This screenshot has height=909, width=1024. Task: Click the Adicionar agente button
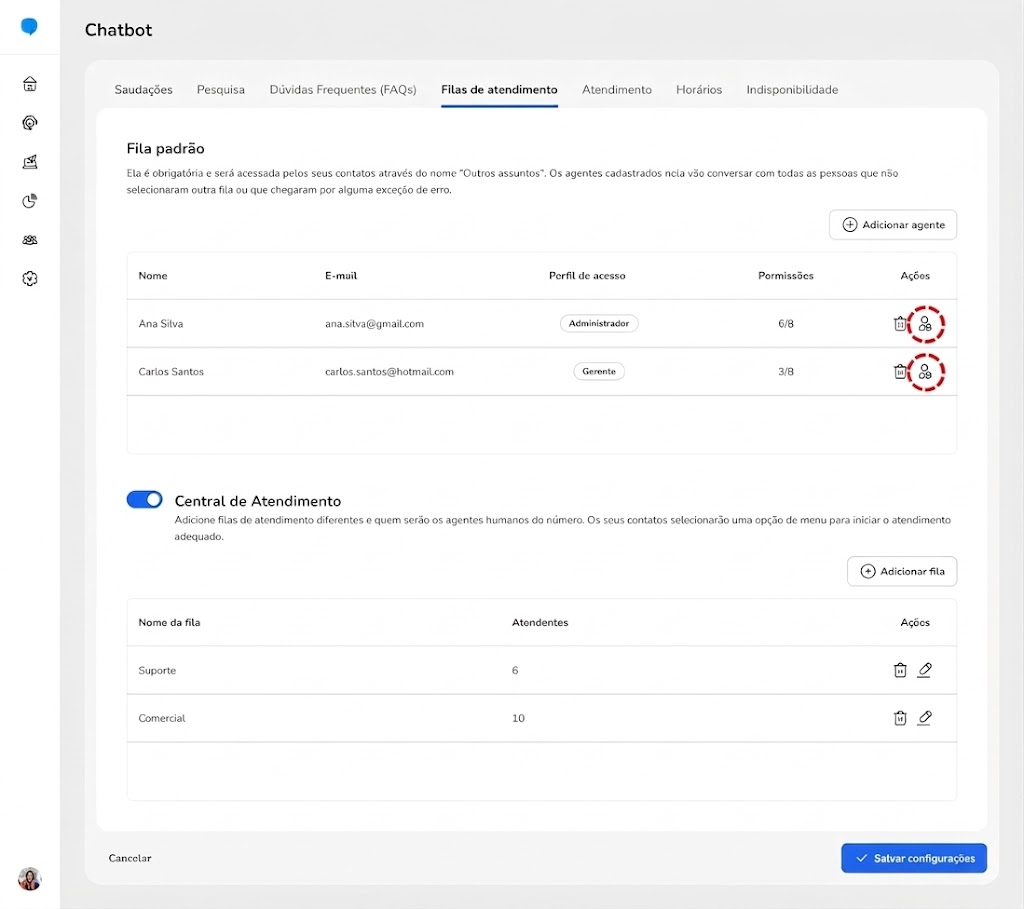pos(893,225)
